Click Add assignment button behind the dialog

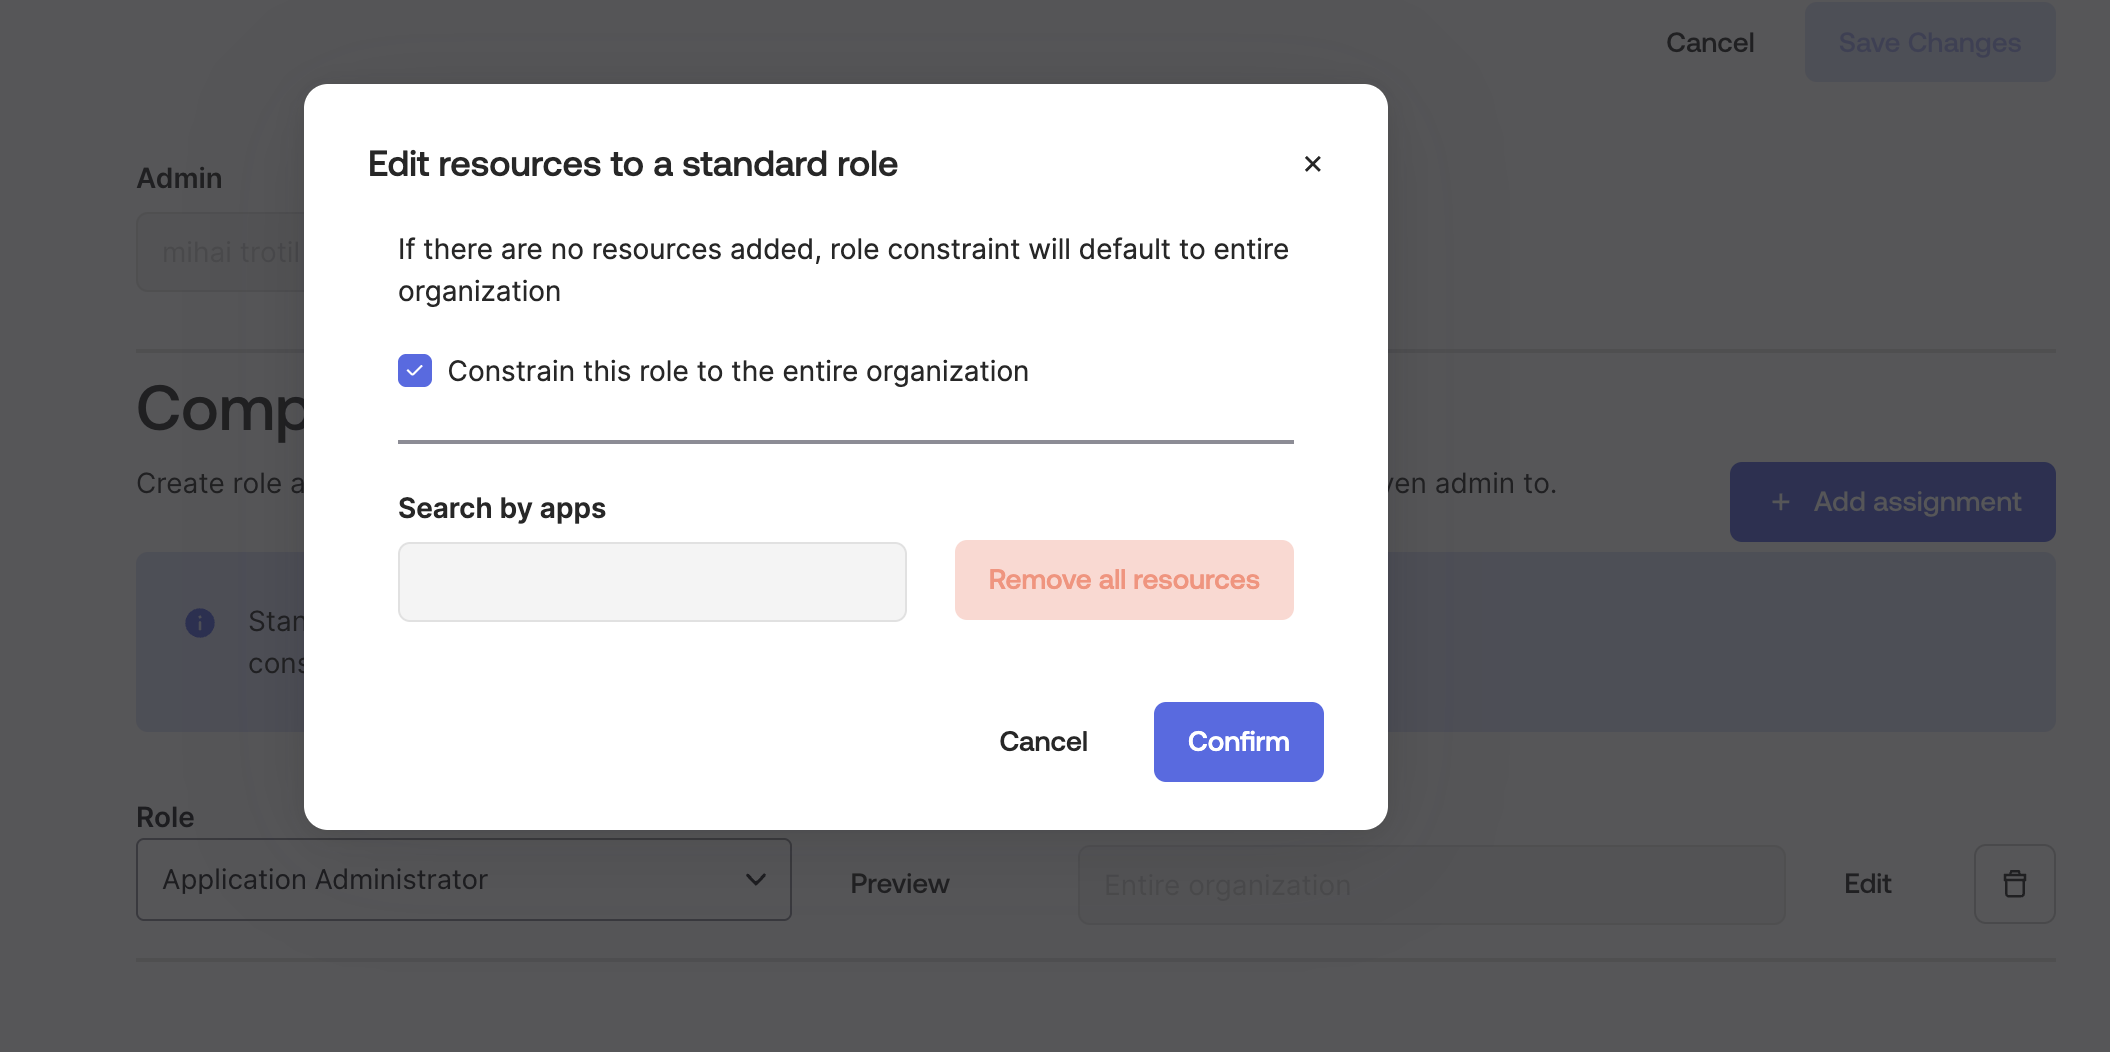coord(1893,502)
